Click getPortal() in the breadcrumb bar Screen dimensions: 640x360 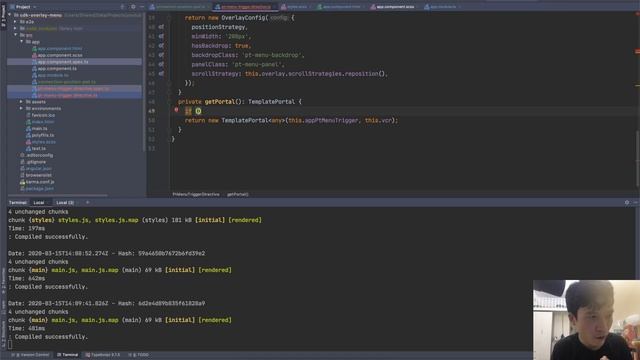[238, 194]
